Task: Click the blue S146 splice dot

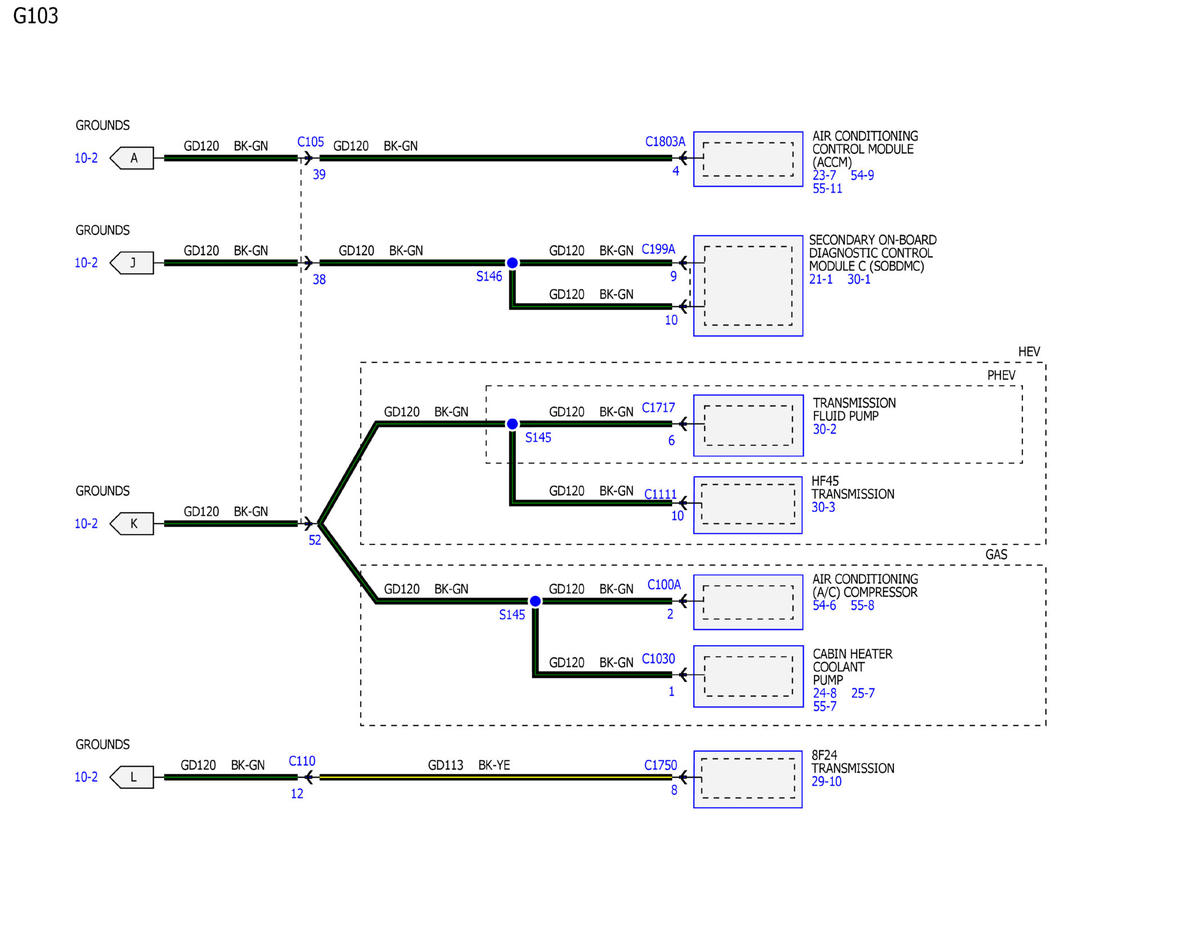Action: point(512,263)
